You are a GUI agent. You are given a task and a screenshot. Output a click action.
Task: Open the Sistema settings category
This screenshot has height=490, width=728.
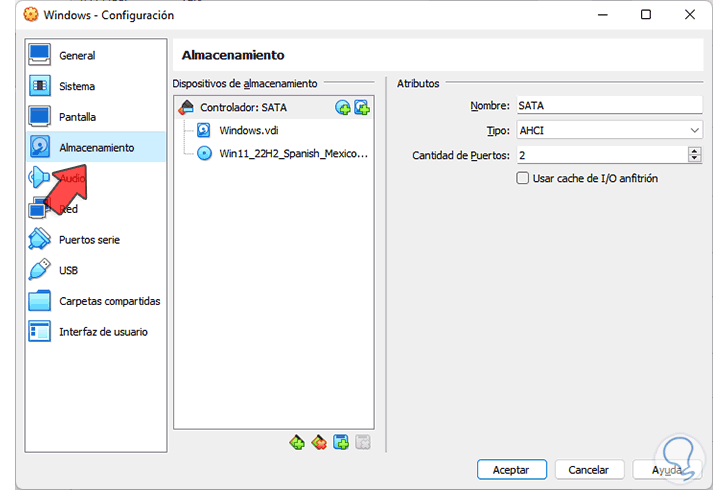point(96,86)
